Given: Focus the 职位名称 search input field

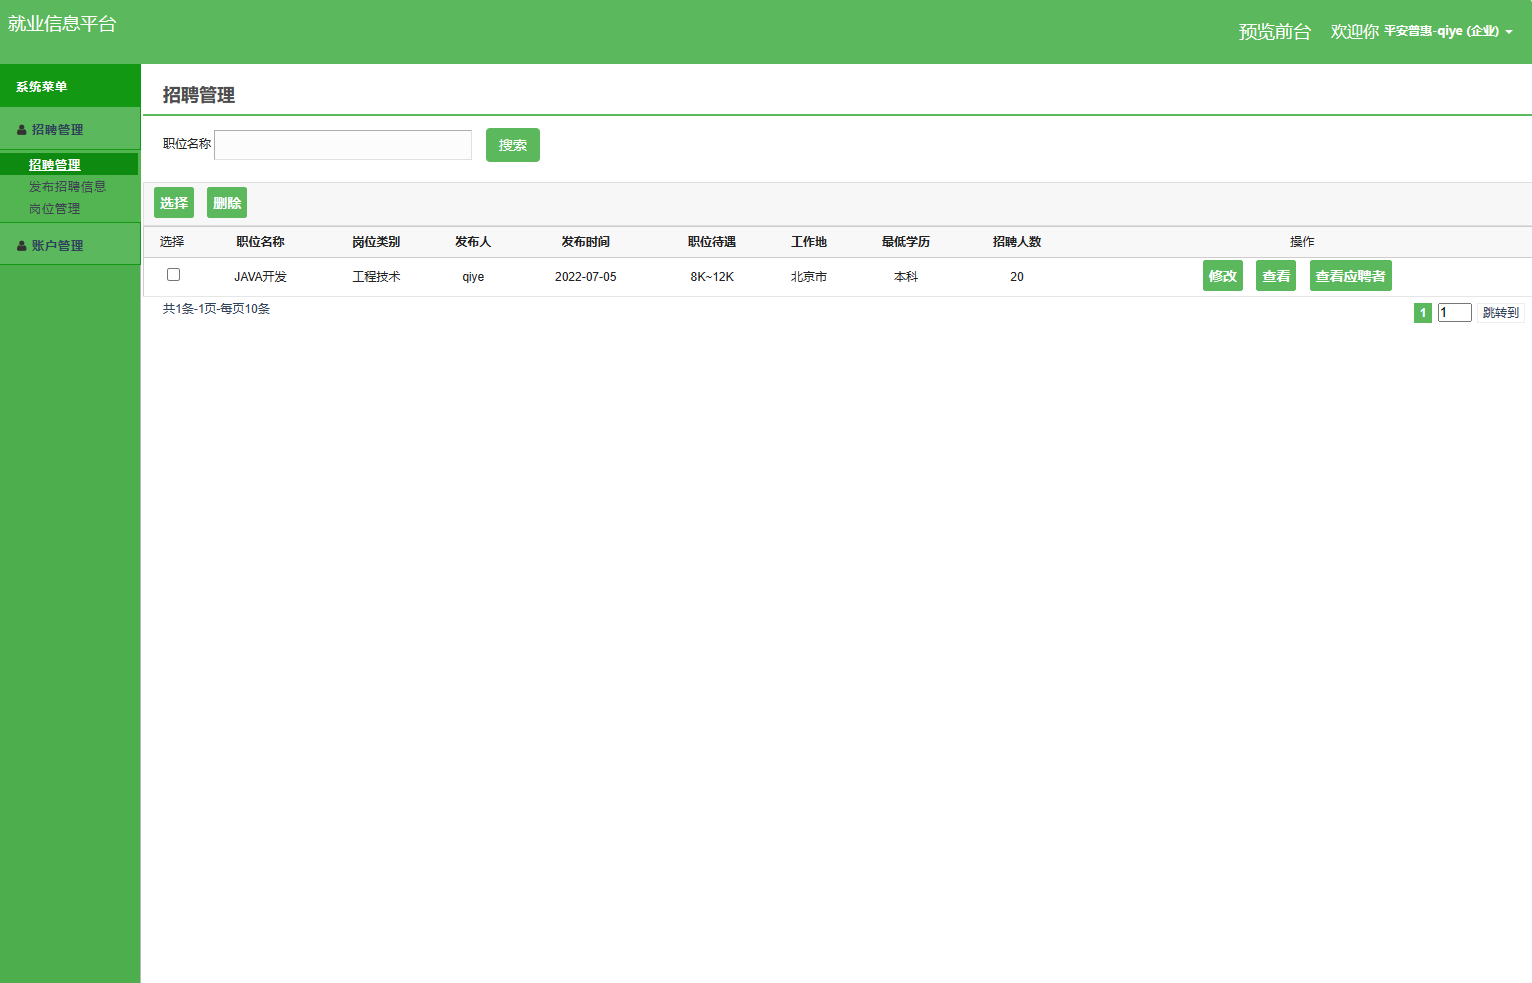Looking at the screenshot, I should coord(343,145).
